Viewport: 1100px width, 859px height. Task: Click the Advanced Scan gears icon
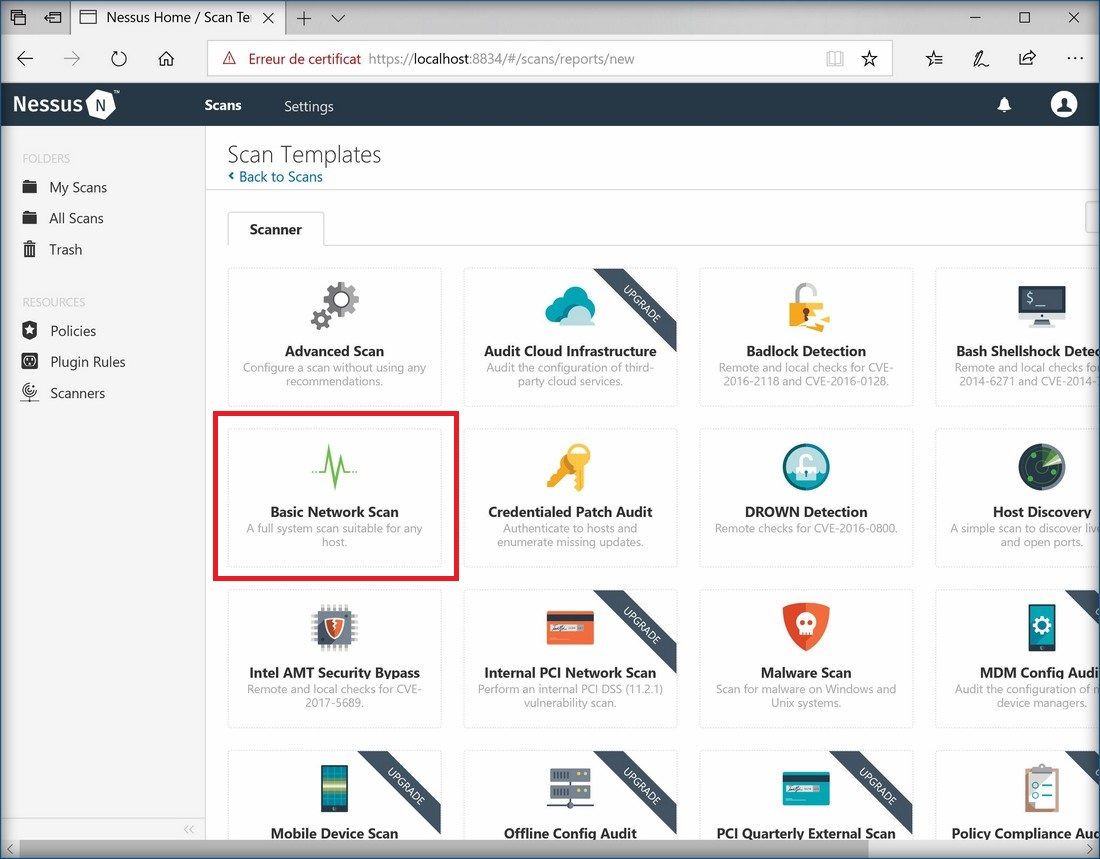point(334,306)
